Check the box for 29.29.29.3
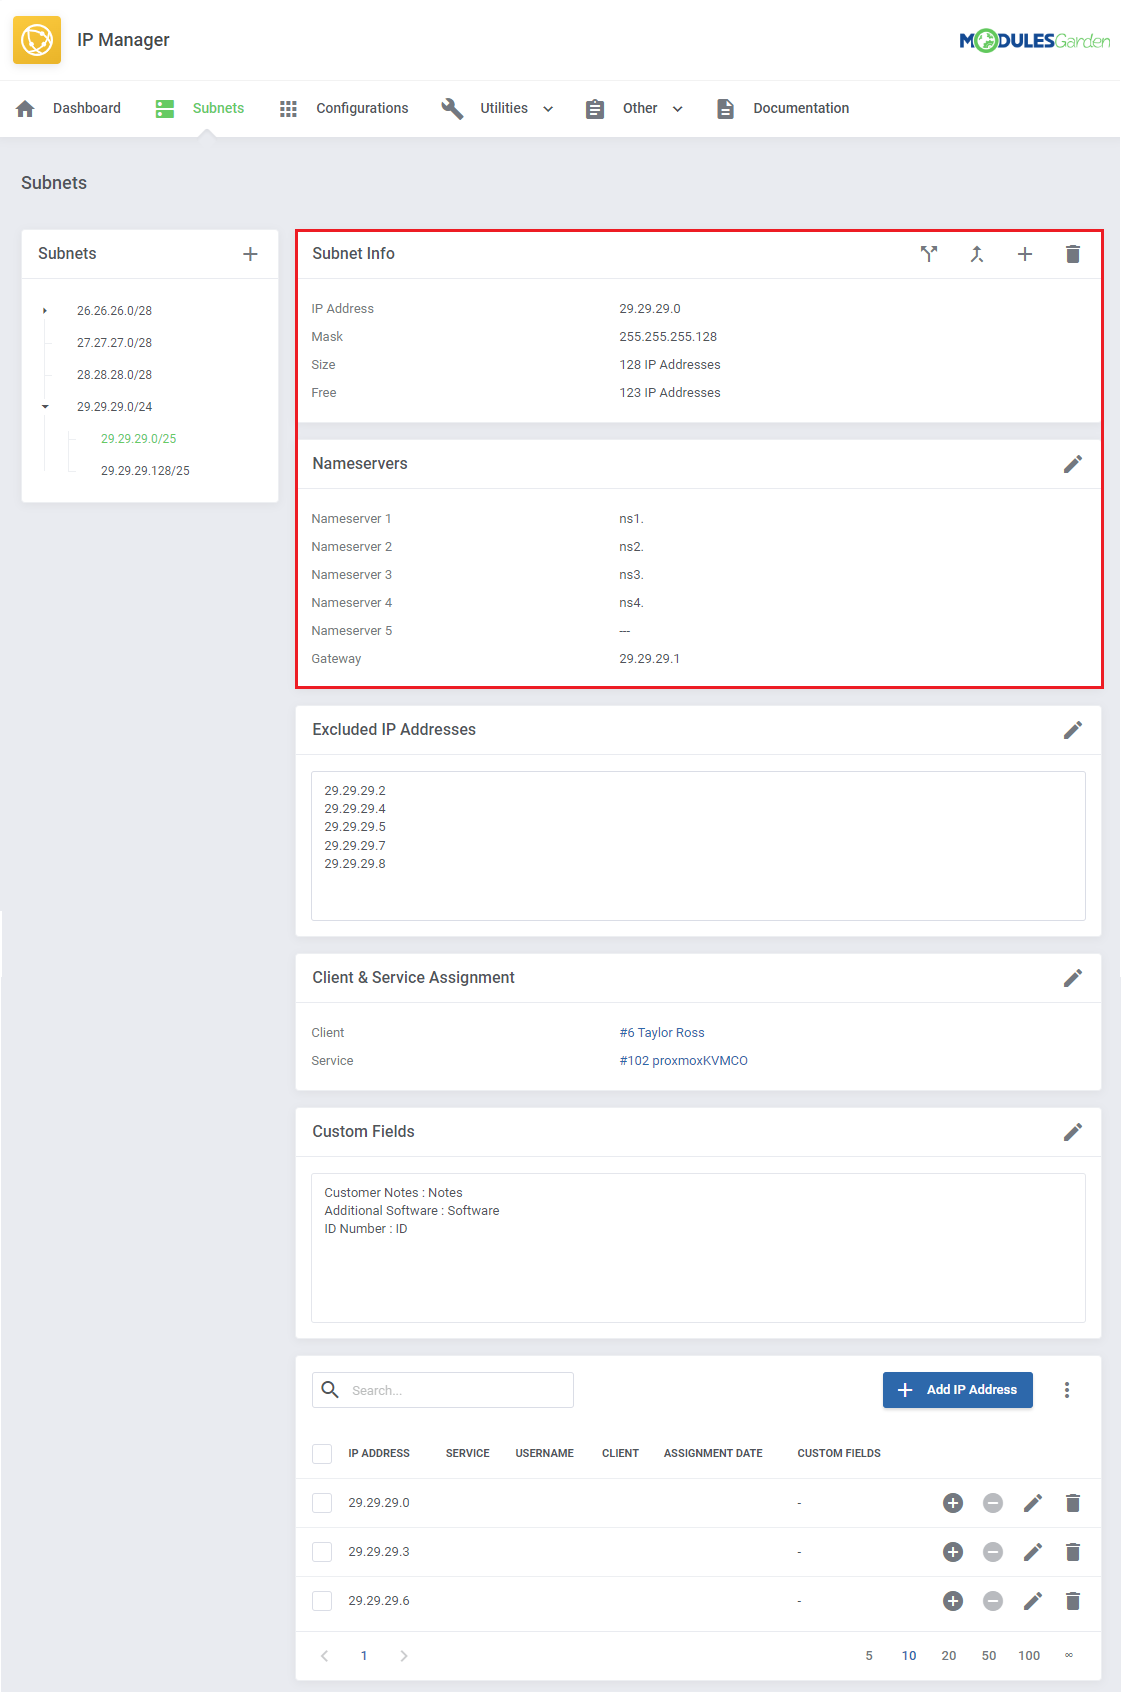 pyautogui.click(x=322, y=1552)
